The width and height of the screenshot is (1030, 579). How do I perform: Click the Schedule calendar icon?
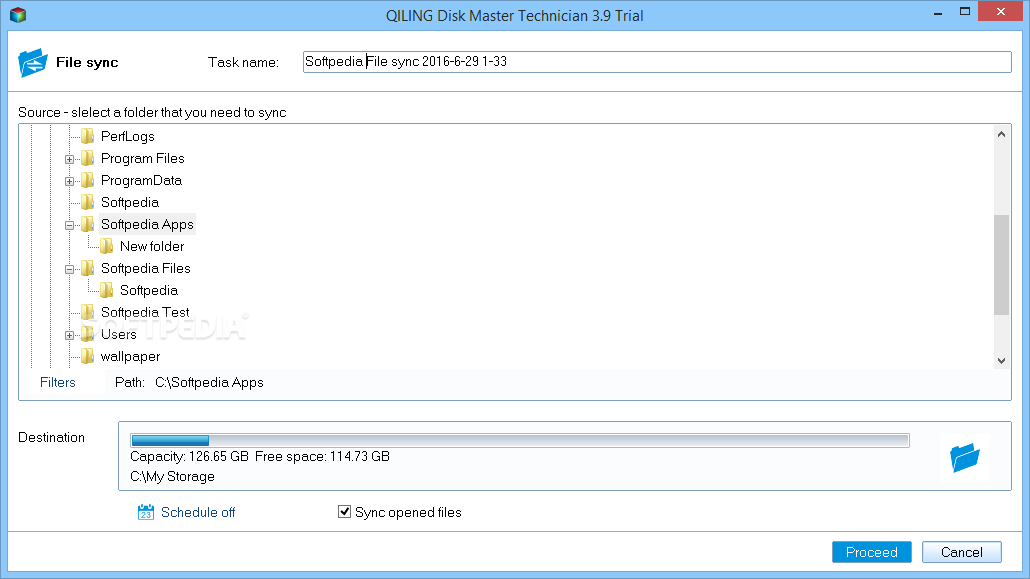[x=146, y=512]
